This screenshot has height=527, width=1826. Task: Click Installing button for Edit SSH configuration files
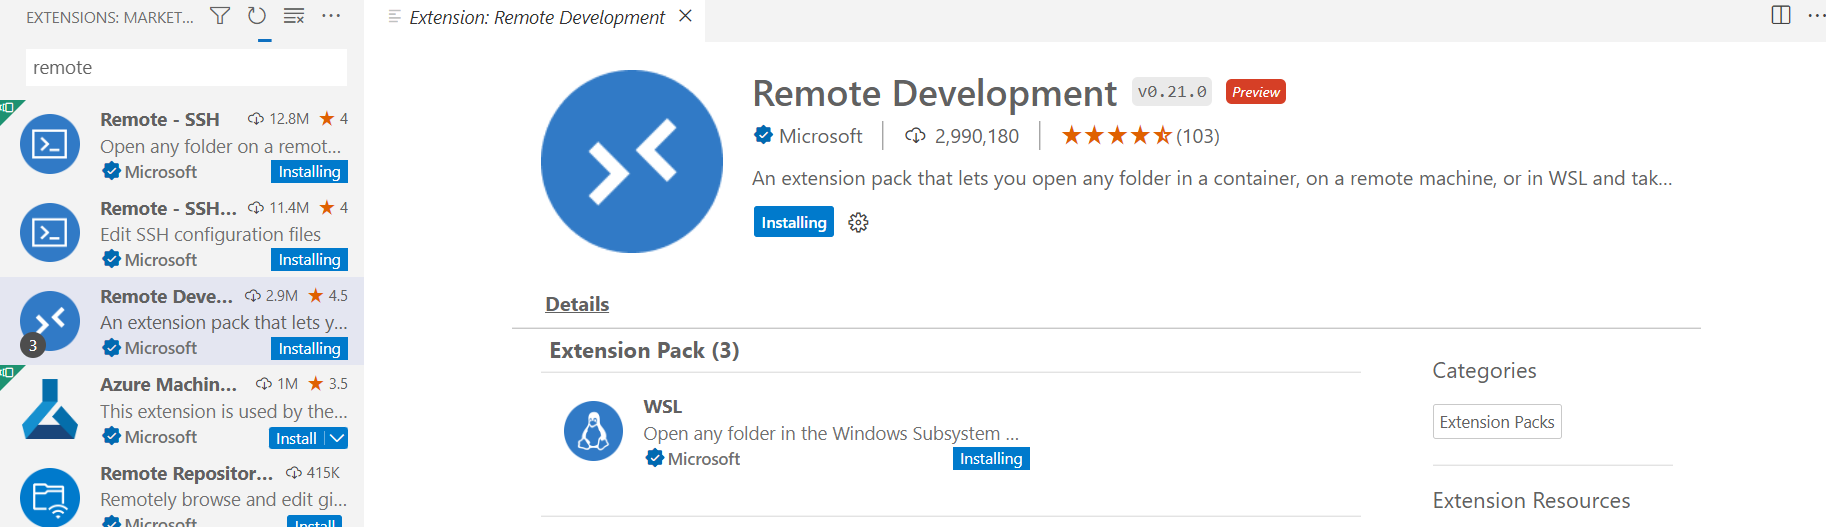(309, 260)
